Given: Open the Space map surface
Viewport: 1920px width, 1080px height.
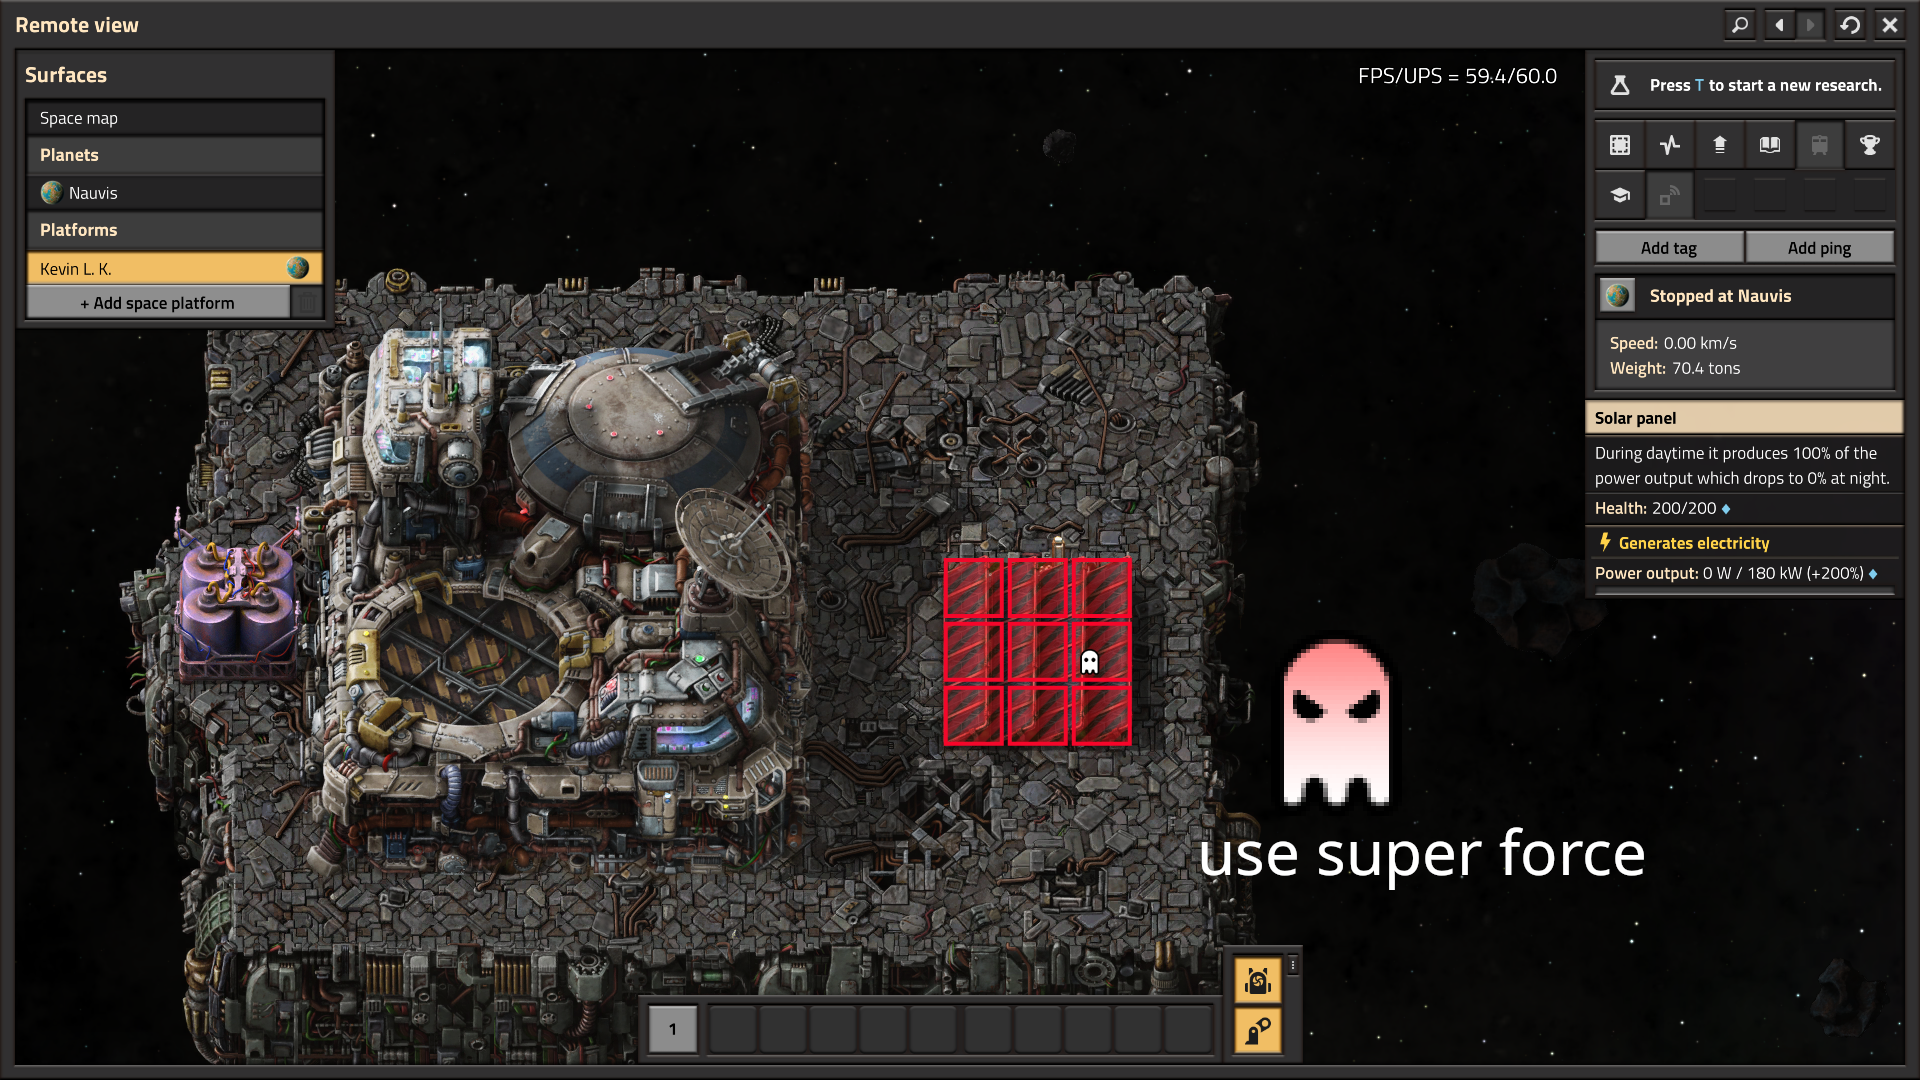Looking at the screenshot, I should tap(175, 118).
